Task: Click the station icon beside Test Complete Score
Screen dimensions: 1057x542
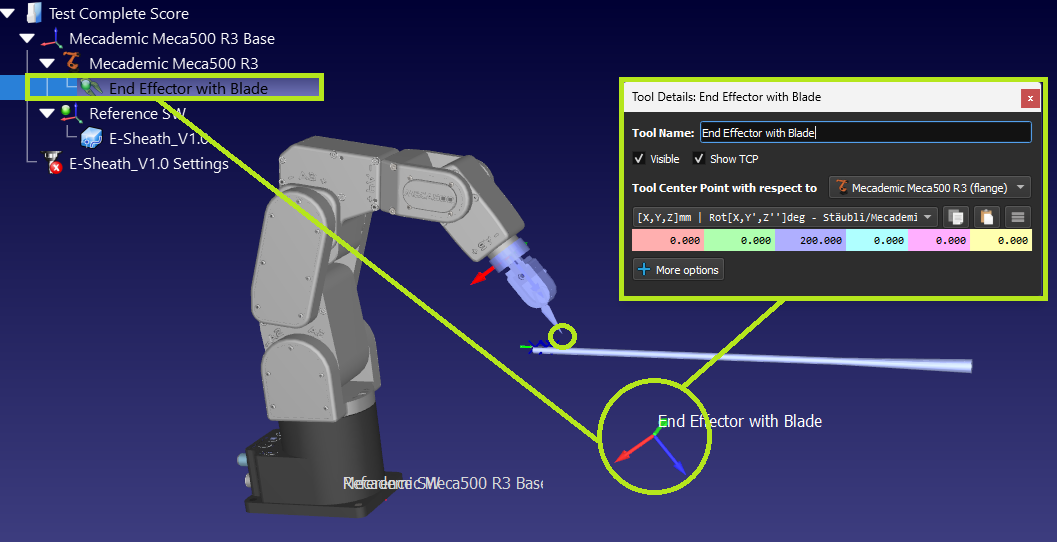Action: (34, 13)
